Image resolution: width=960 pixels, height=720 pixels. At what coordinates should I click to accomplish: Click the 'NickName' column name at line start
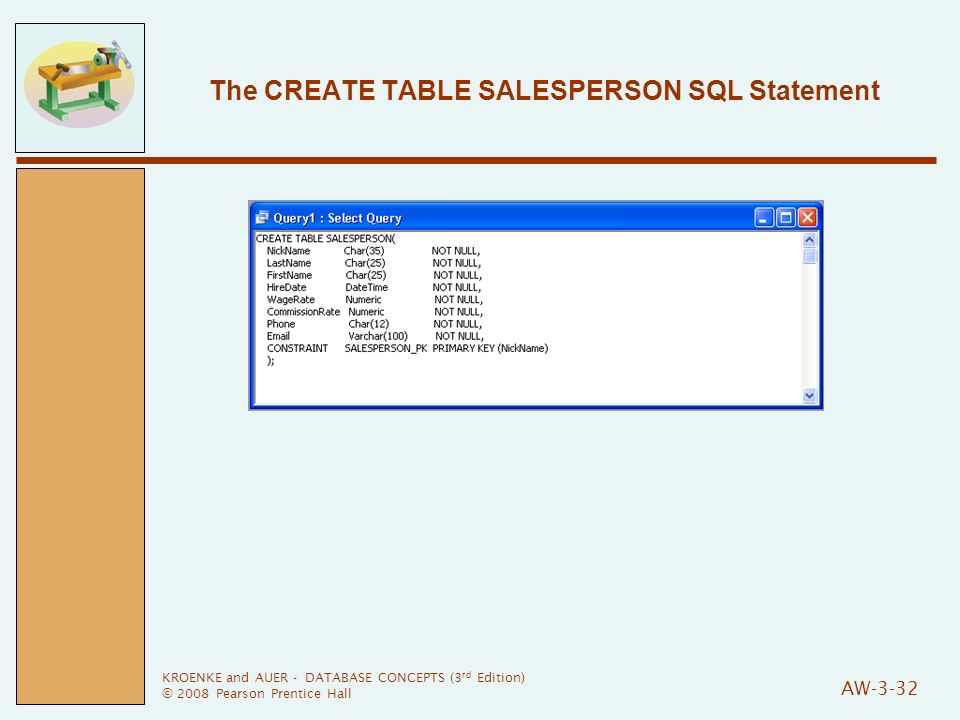288,250
